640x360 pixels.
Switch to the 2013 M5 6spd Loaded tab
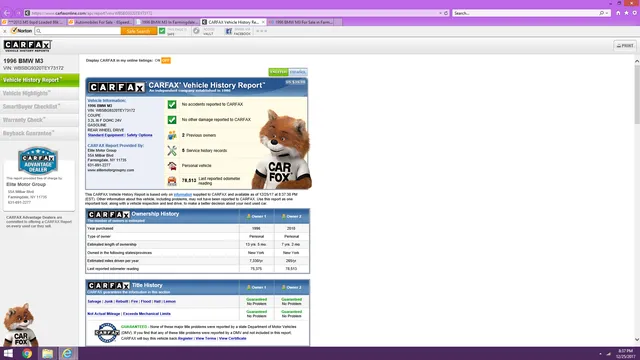[33, 22]
